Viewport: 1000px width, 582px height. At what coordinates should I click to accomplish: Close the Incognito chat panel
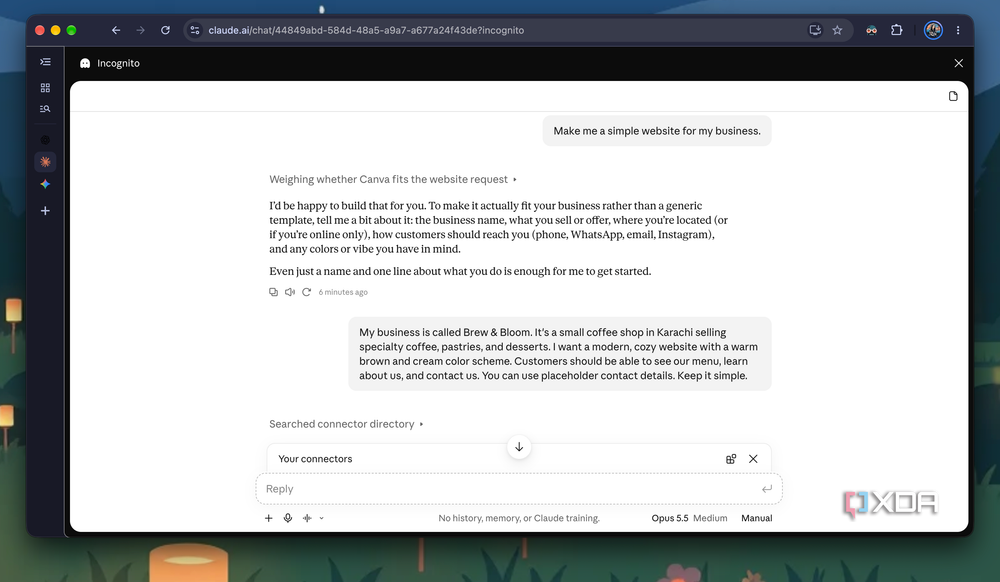coord(959,63)
